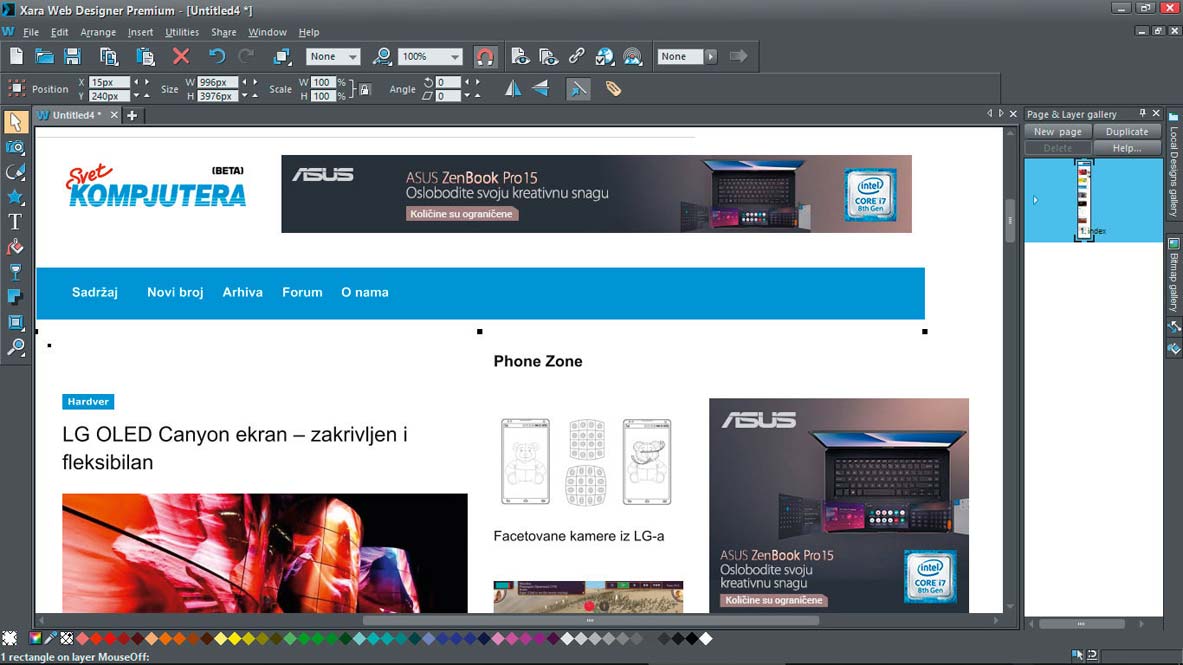Toggle the scale line widths button
Image resolution: width=1183 pixels, height=665 pixels.
point(578,89)
